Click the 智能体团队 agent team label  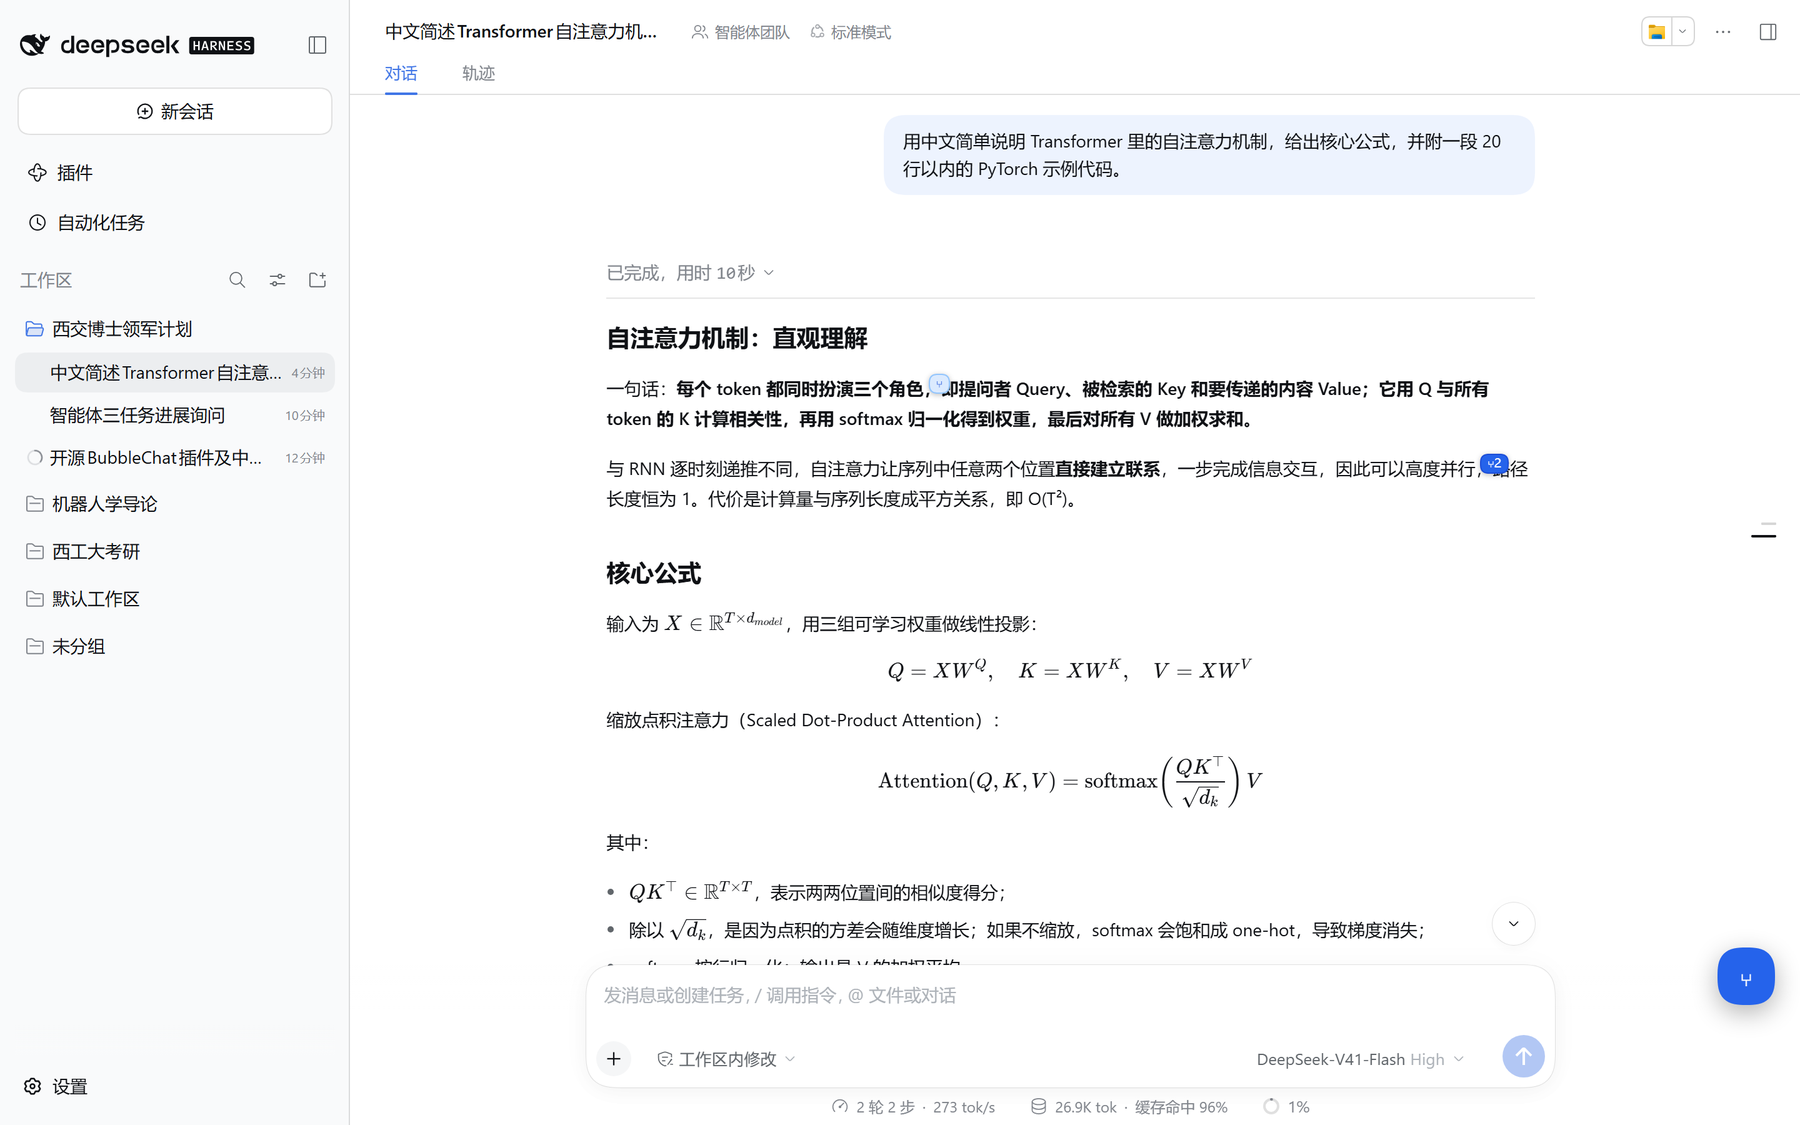740,32
